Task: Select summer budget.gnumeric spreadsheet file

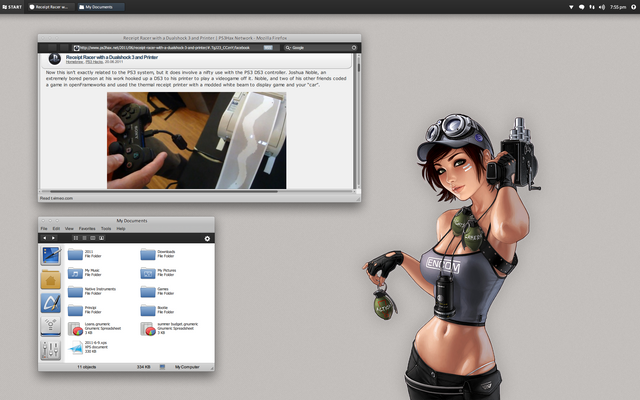Action: click(169, 329)
